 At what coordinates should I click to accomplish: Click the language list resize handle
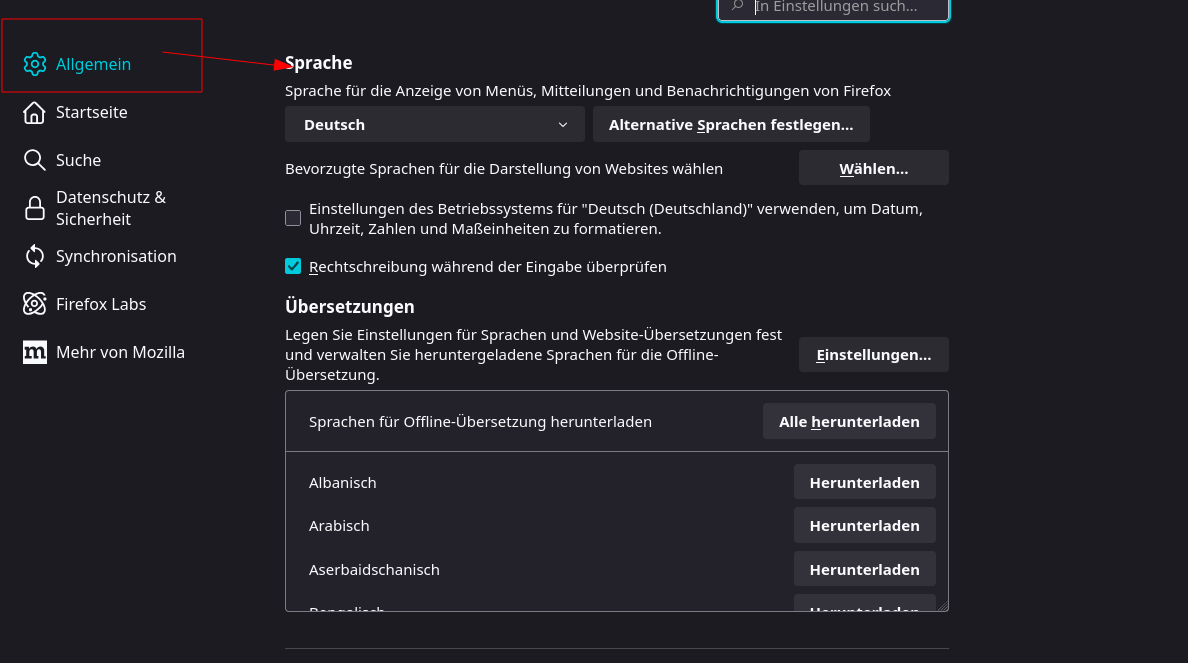click(x=942, y=605)
